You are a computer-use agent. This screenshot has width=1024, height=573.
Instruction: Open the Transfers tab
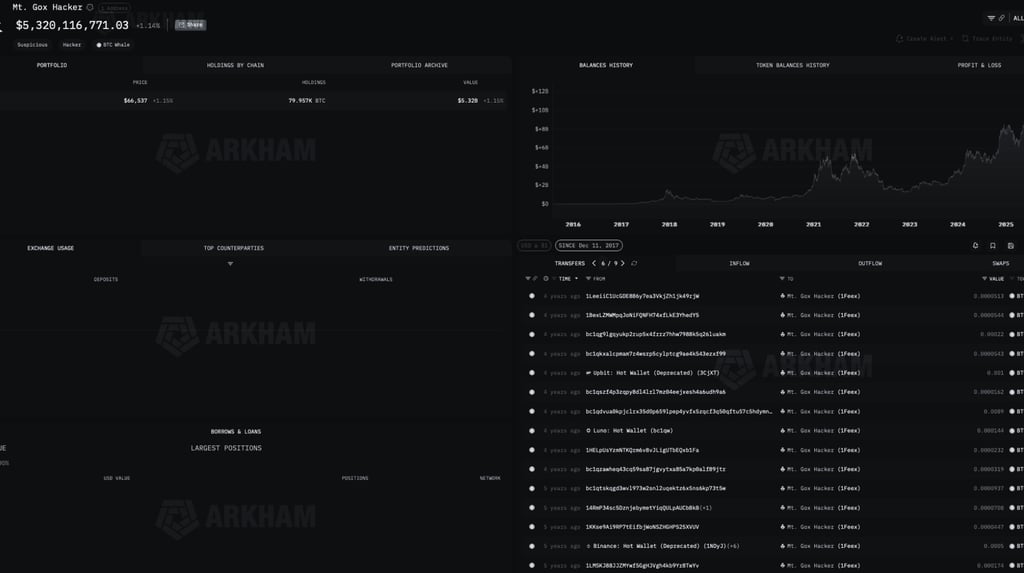tap(569, 263)
